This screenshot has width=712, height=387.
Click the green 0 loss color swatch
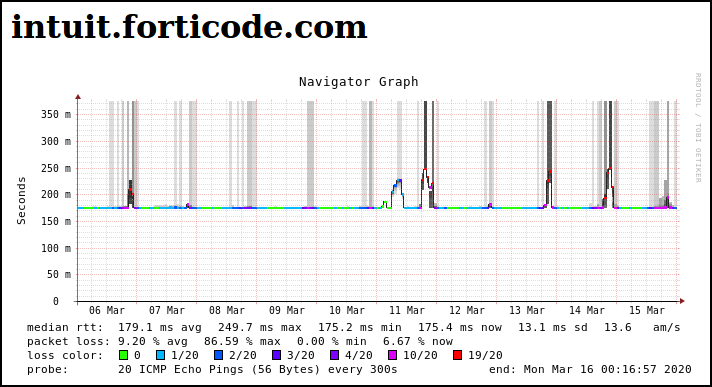[x=123, y=355]
